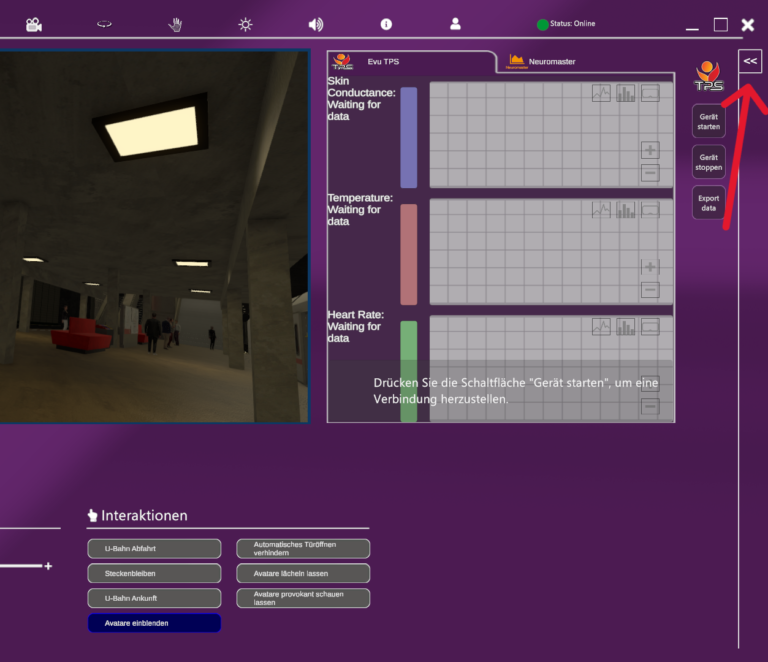768x662 pixels.
Task: Select line chart view for Heart Rate
Action: (x=601, y=327)
